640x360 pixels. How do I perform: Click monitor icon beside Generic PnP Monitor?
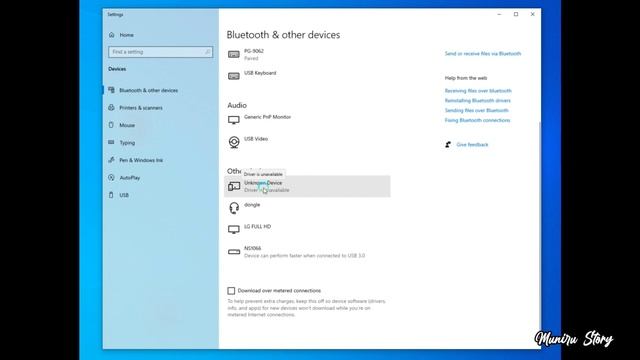coord(234,120)
